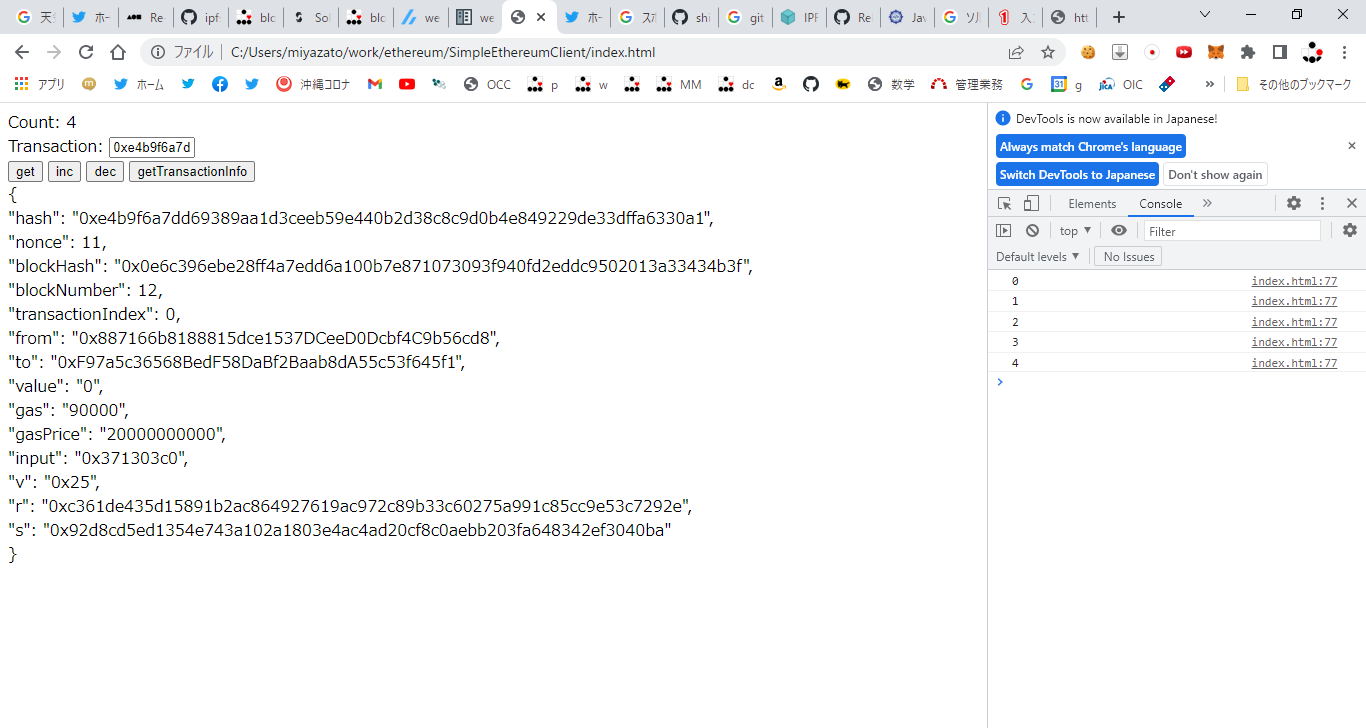This screenshot has height=728, width=1366.
Task: Bookmark this page with the star
Action: 1048,52
